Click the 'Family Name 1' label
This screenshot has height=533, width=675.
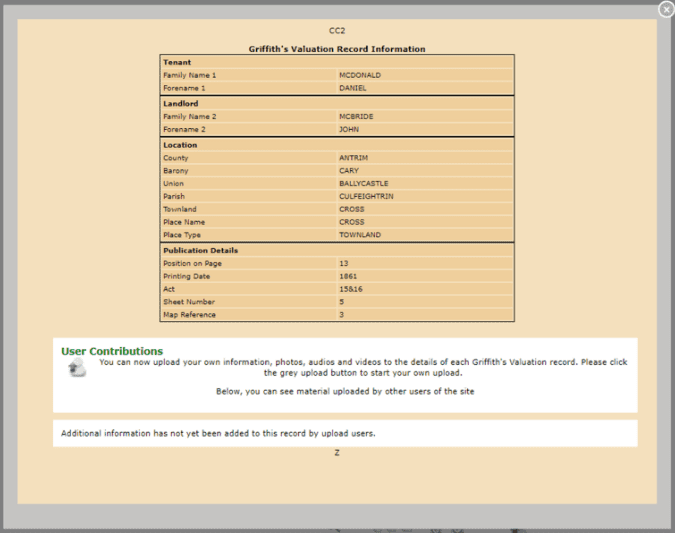coord(189,75)
